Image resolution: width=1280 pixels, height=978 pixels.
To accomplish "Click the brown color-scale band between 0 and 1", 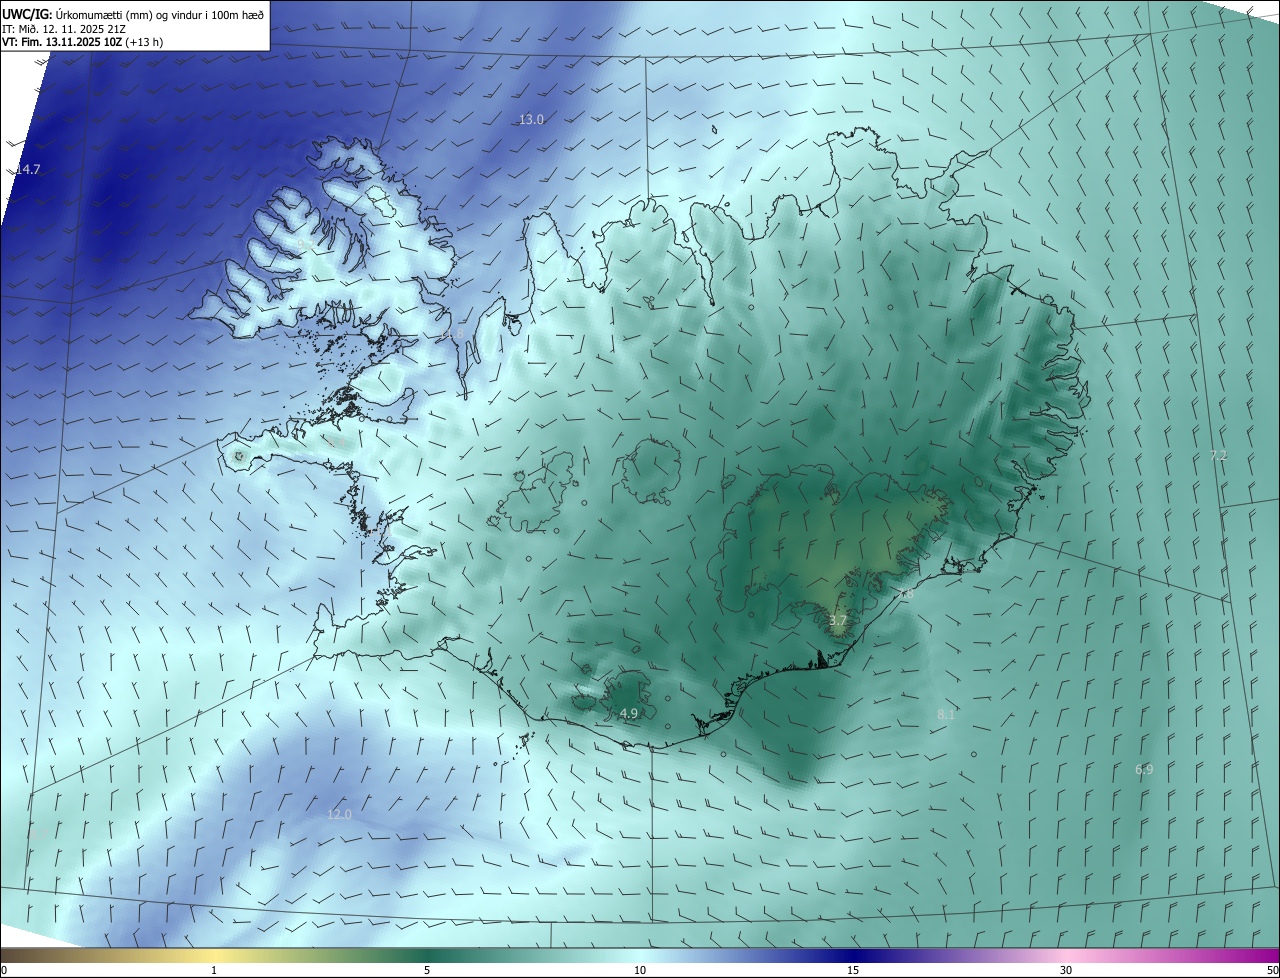I will tap(107, 955).
